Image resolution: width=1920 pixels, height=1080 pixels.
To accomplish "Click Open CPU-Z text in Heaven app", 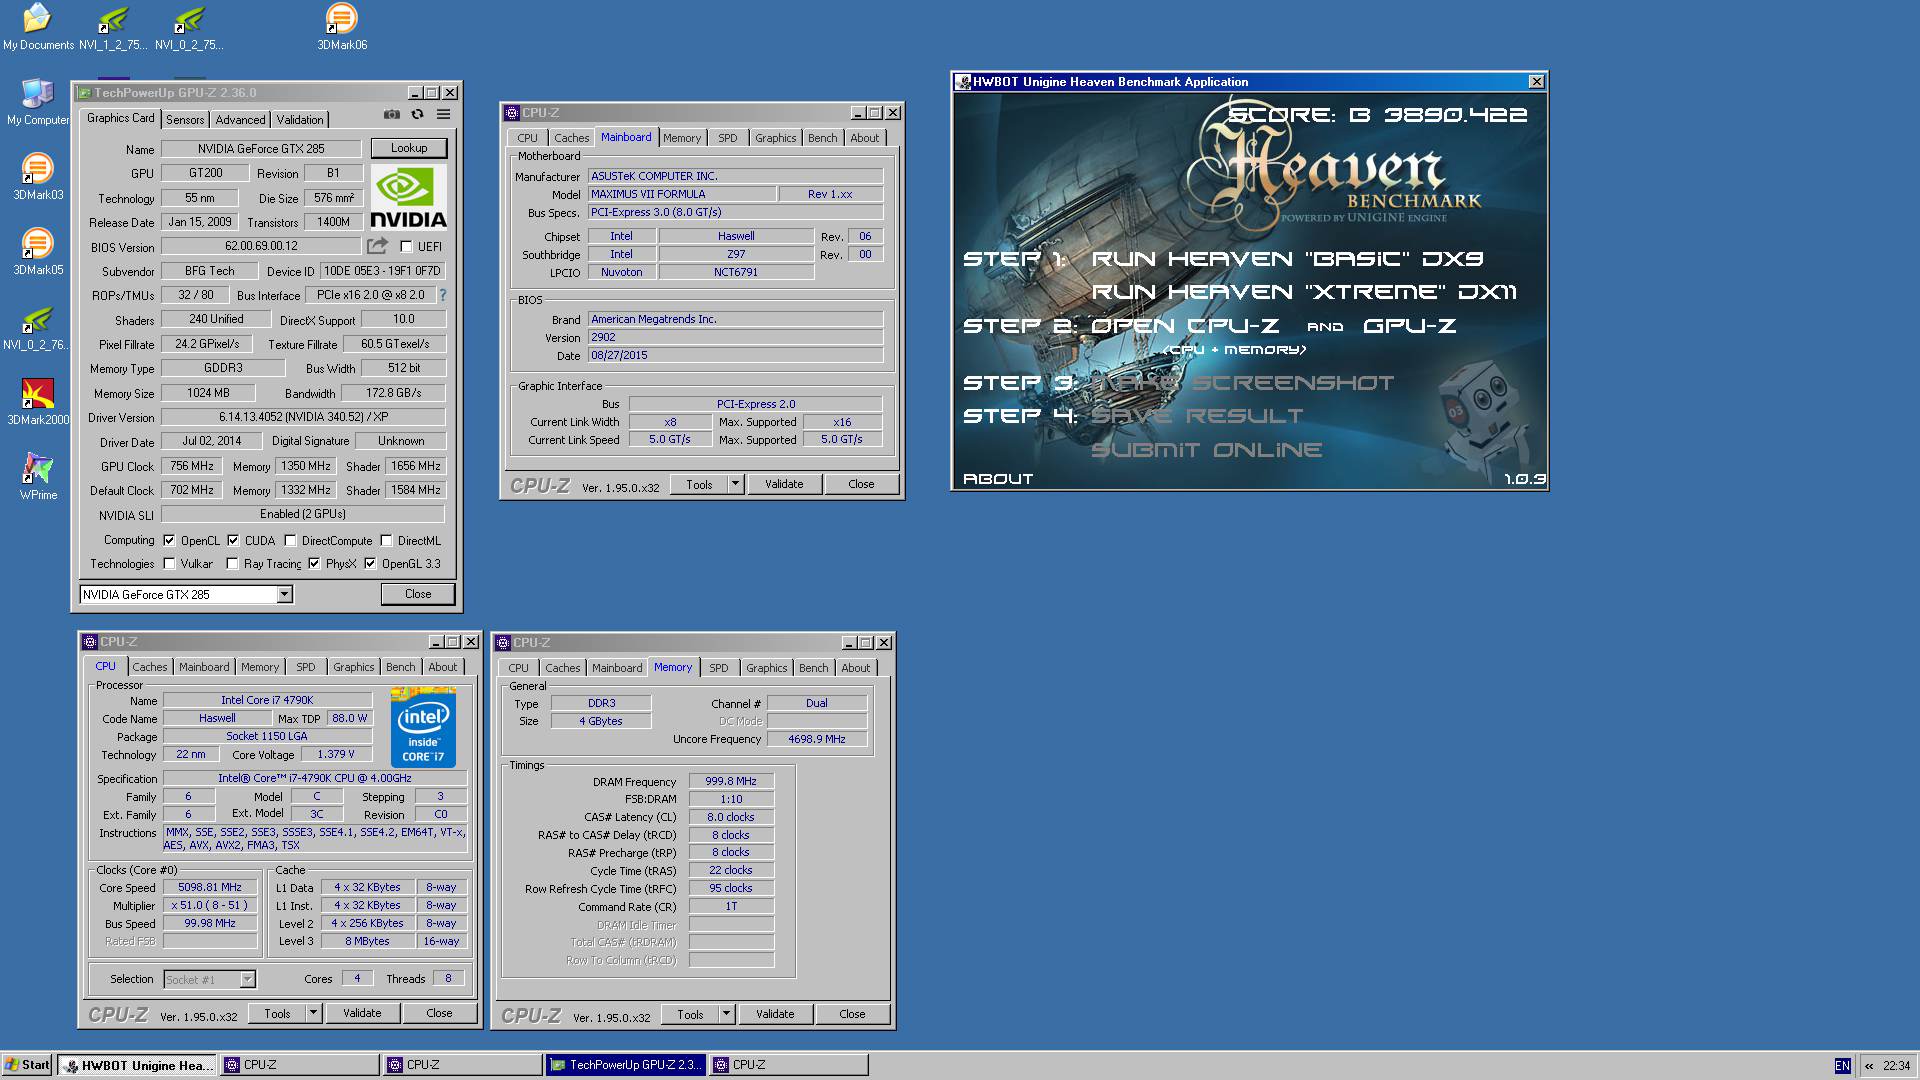I will tap(1185, 326).
